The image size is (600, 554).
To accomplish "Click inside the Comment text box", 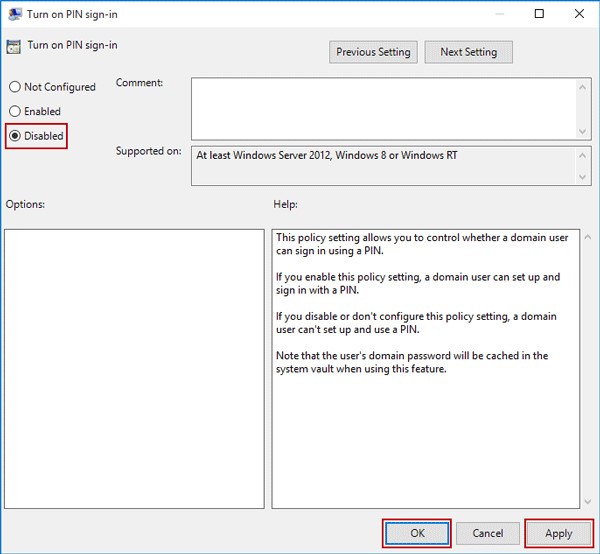I will pos(380,108).
